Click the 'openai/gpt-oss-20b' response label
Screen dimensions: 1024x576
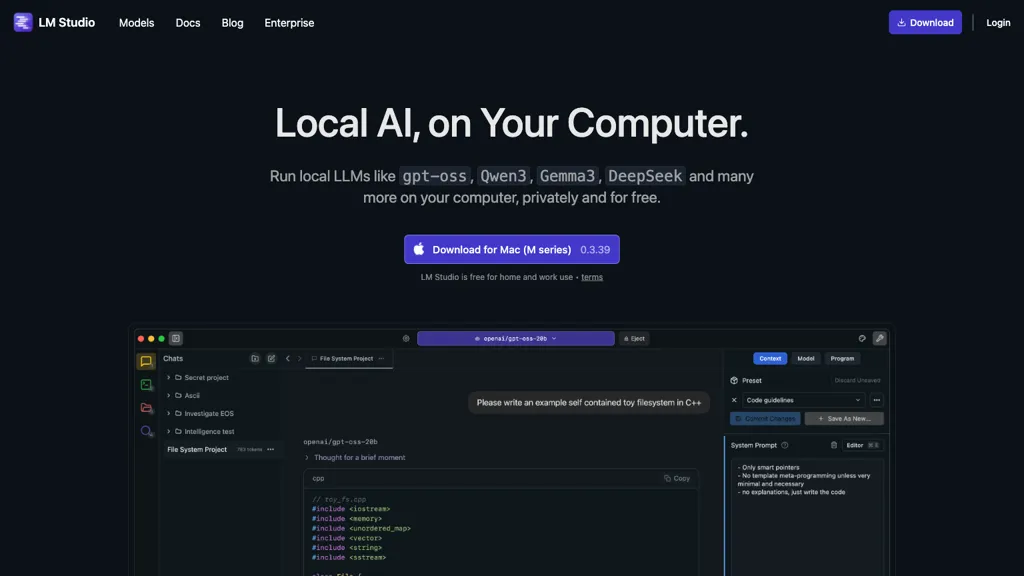[x=340, y=442]
